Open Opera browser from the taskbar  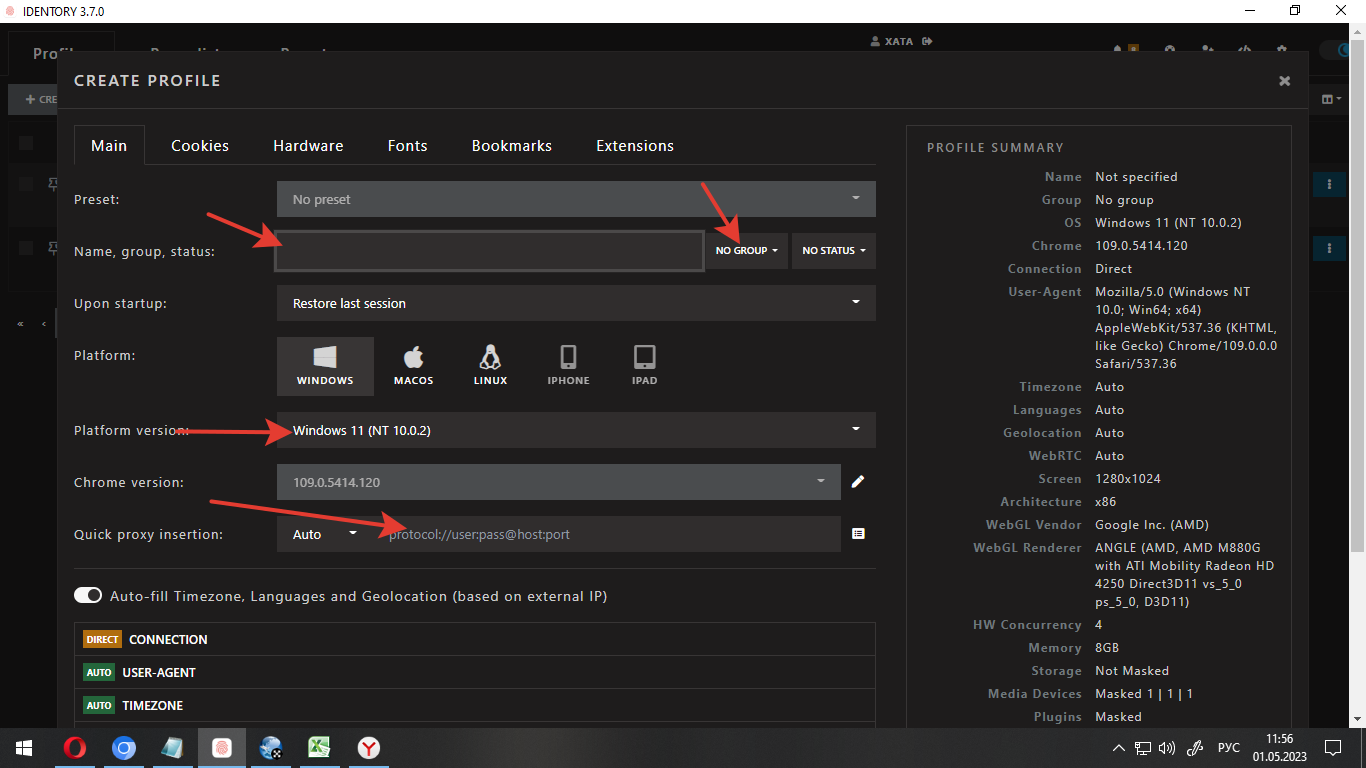click(x=74, y=748)
